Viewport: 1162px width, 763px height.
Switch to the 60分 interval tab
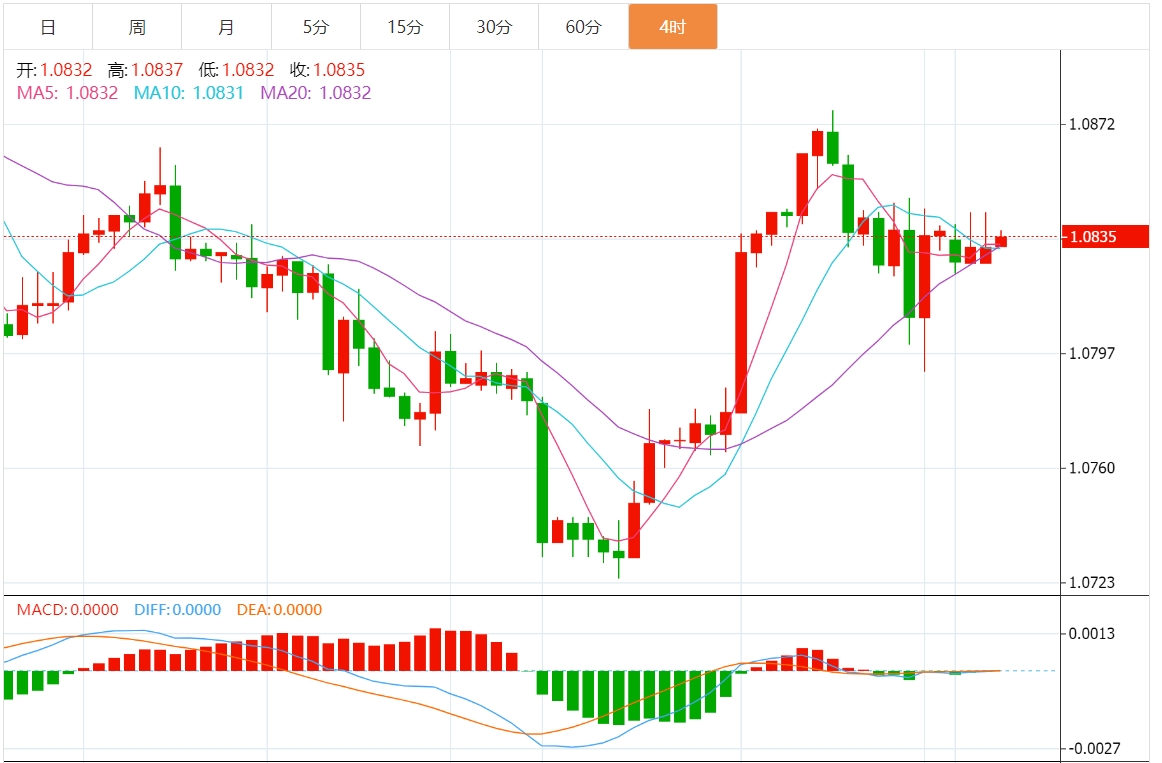click(583, 27)
